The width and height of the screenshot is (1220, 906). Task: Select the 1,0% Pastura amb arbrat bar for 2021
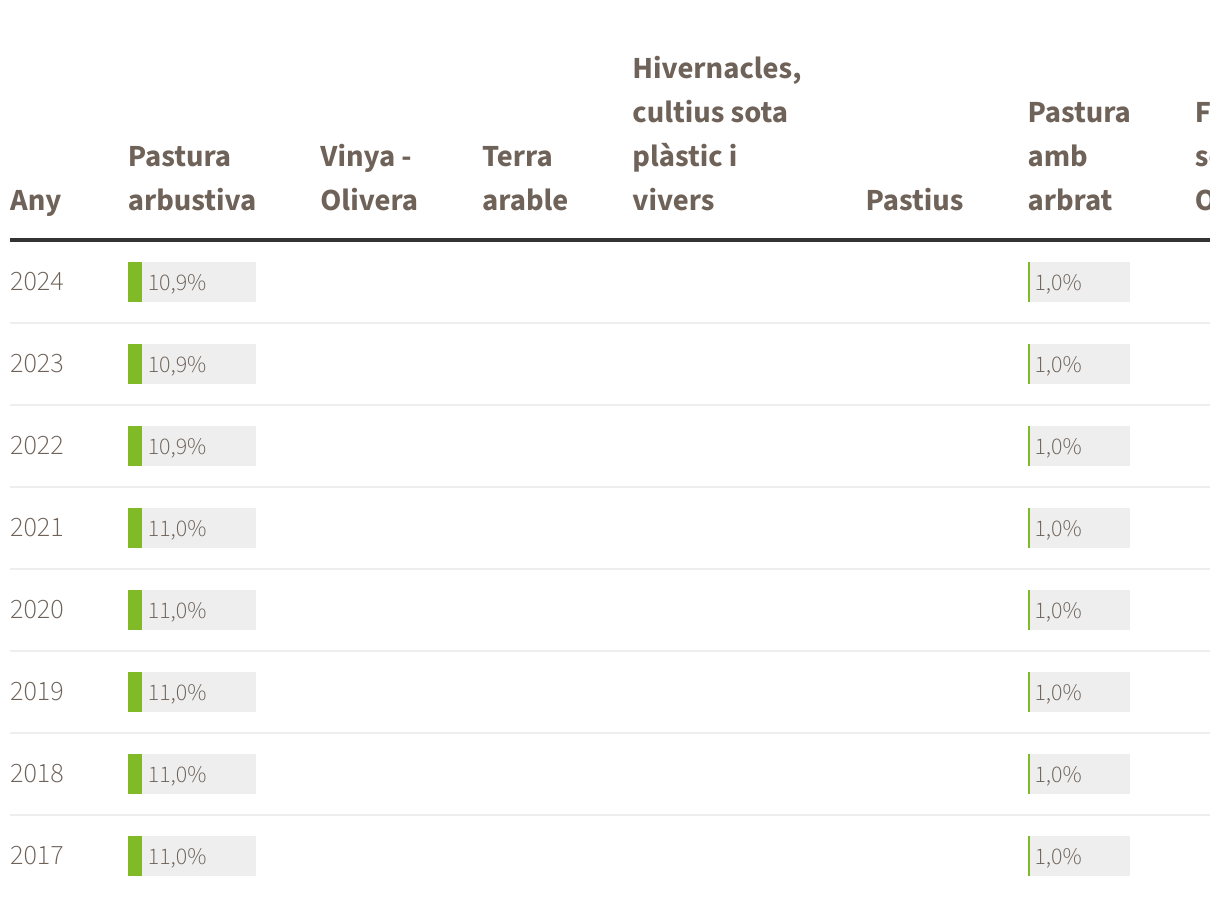tap(1078, 528)
